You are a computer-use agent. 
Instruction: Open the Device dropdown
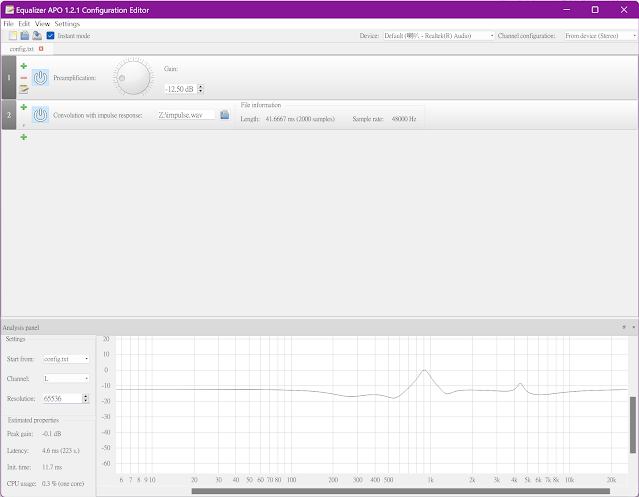coord(438,36)
